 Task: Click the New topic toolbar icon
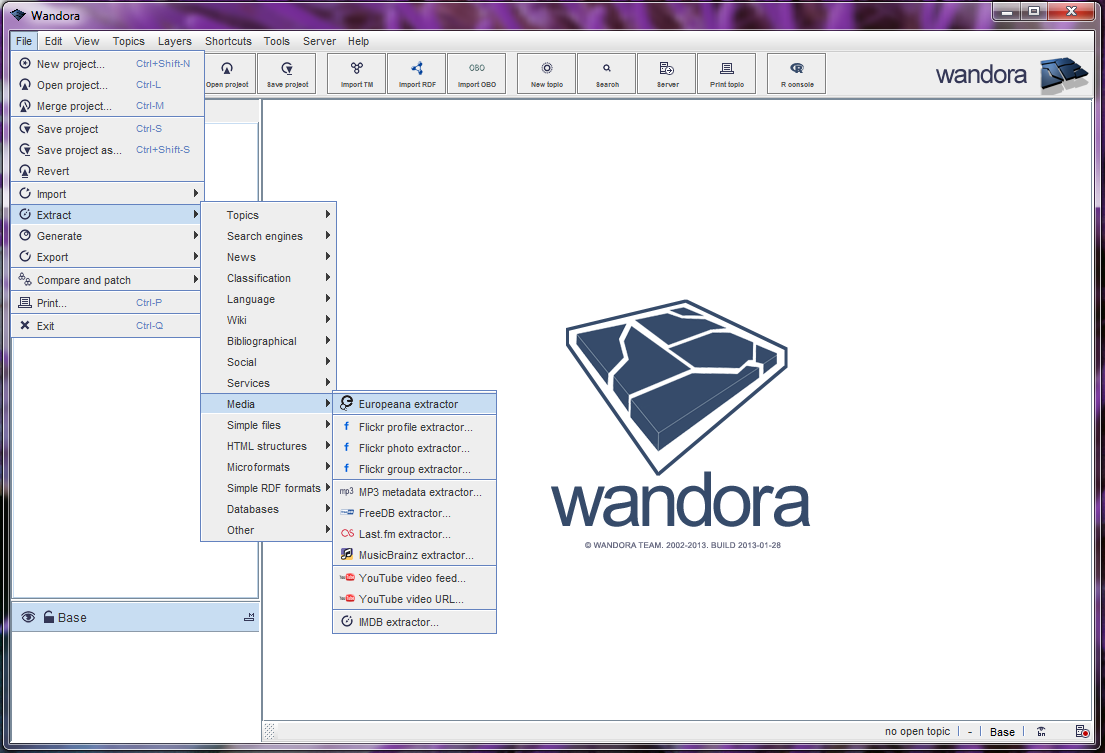pos(547,73)
